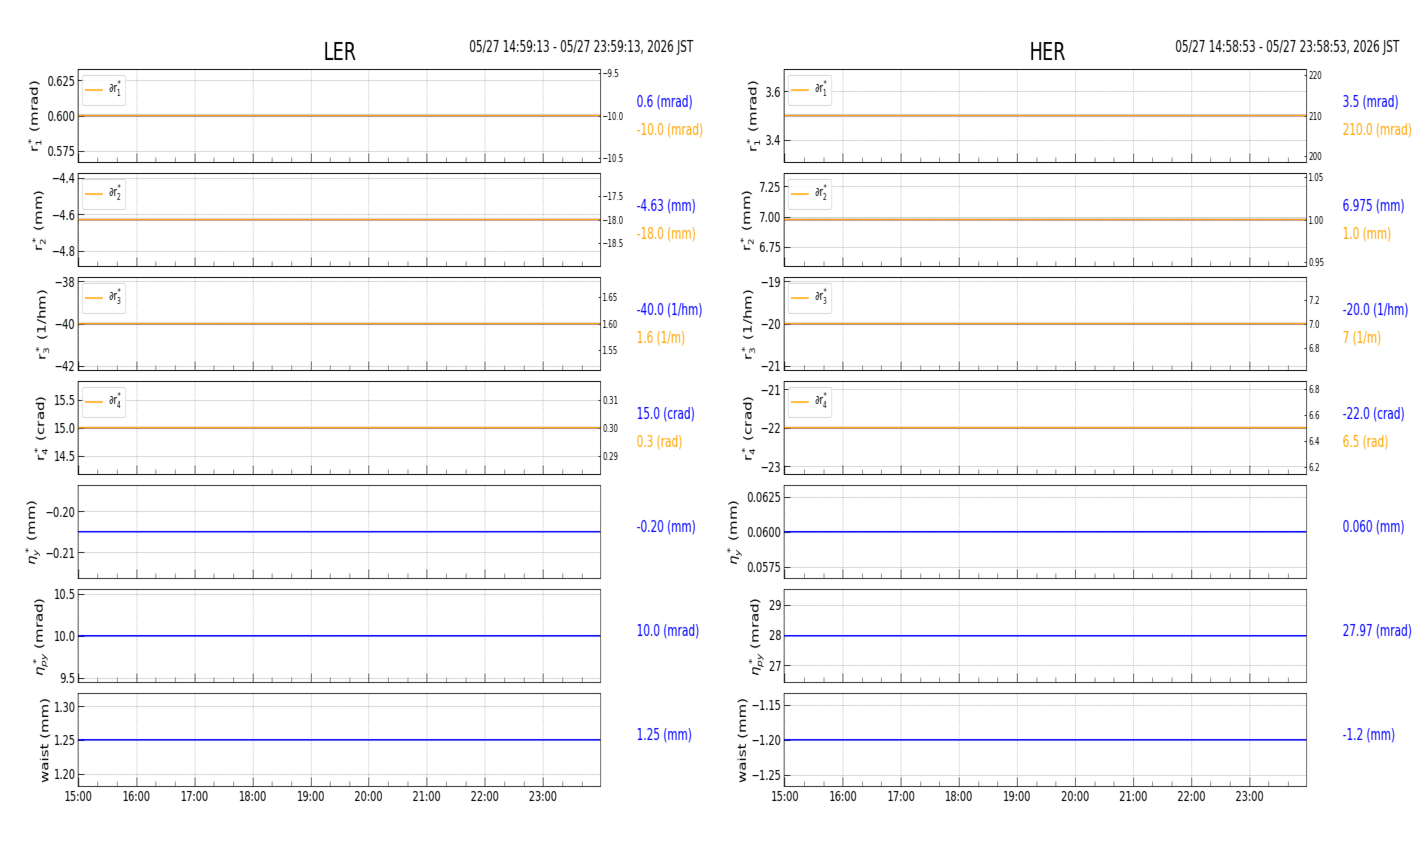Select the HER time range ending 23:58:53
This screenshot has height=864, width=1412.
tap(1287, 47)
